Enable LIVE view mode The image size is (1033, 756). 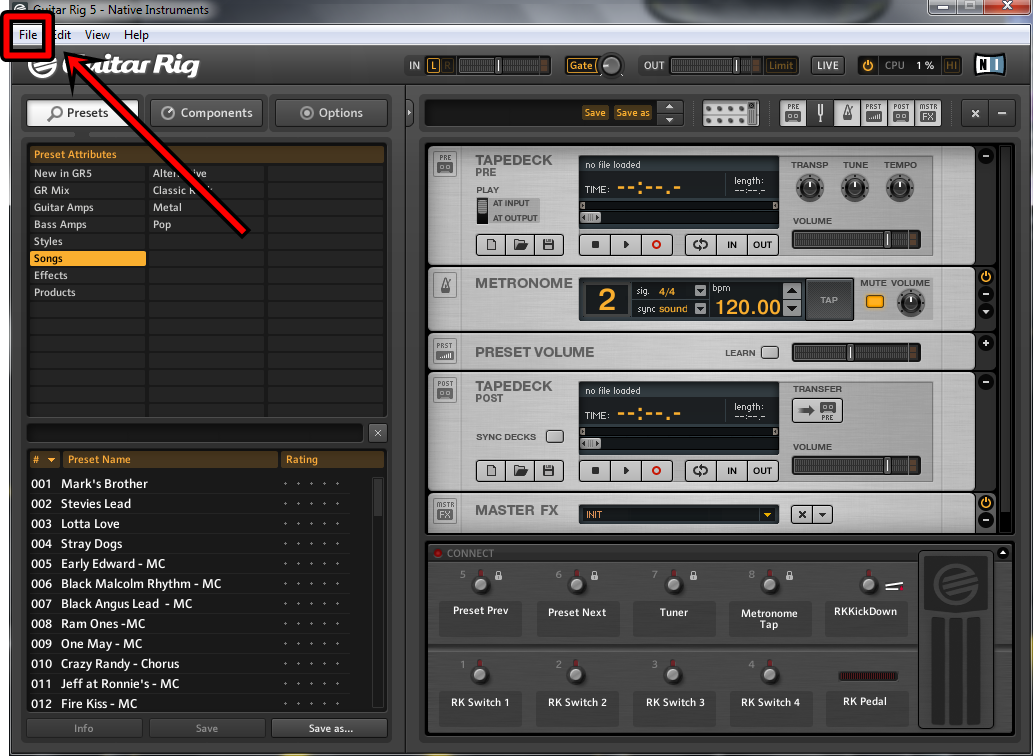(x=827, y=65)
